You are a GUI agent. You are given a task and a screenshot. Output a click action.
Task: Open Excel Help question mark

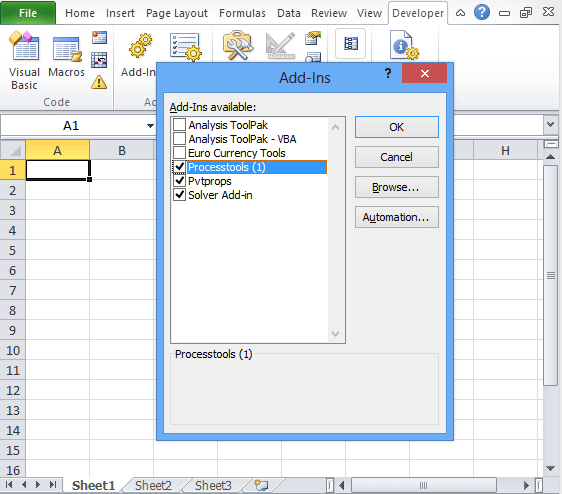click(x=482, y=13)
